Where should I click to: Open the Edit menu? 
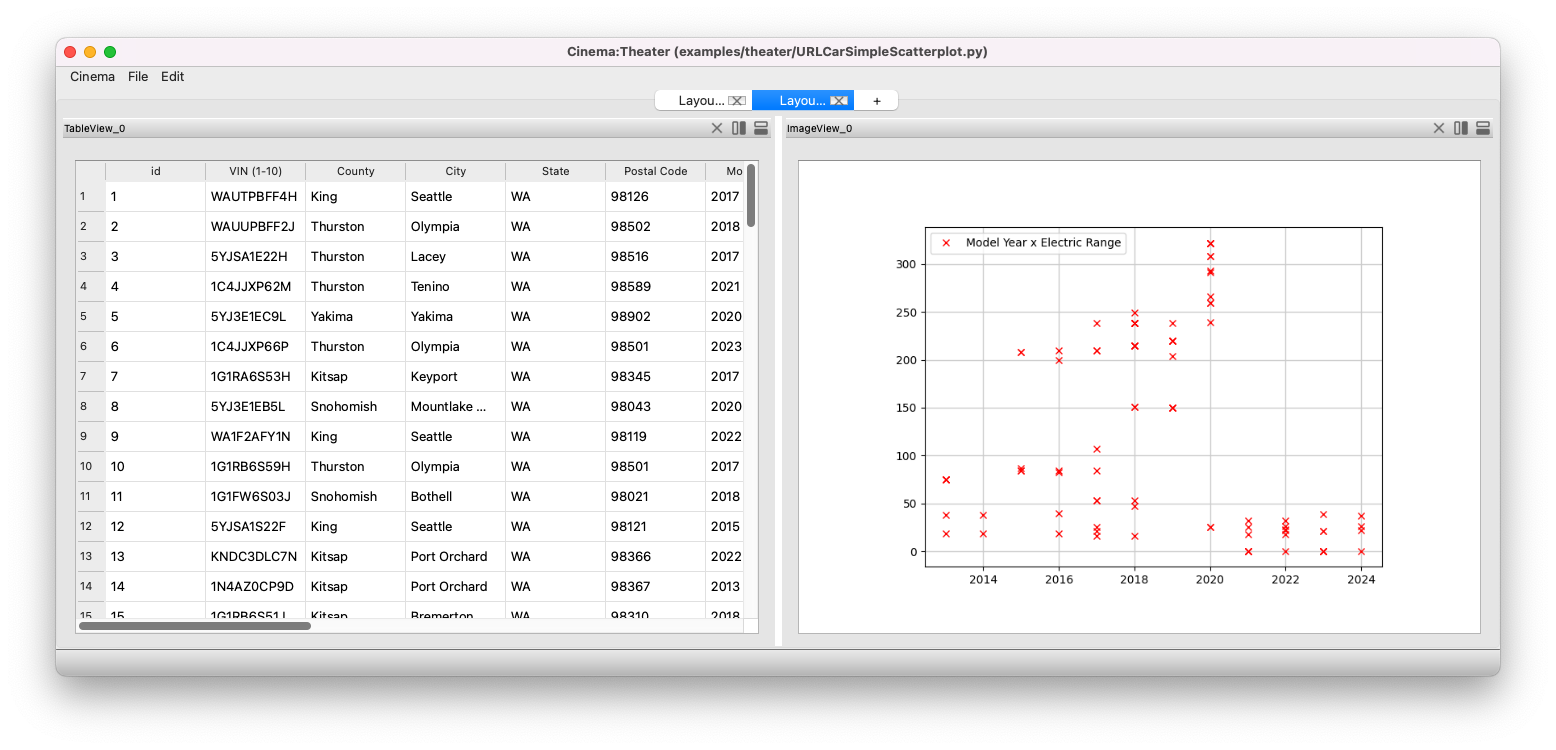(173, 77)
